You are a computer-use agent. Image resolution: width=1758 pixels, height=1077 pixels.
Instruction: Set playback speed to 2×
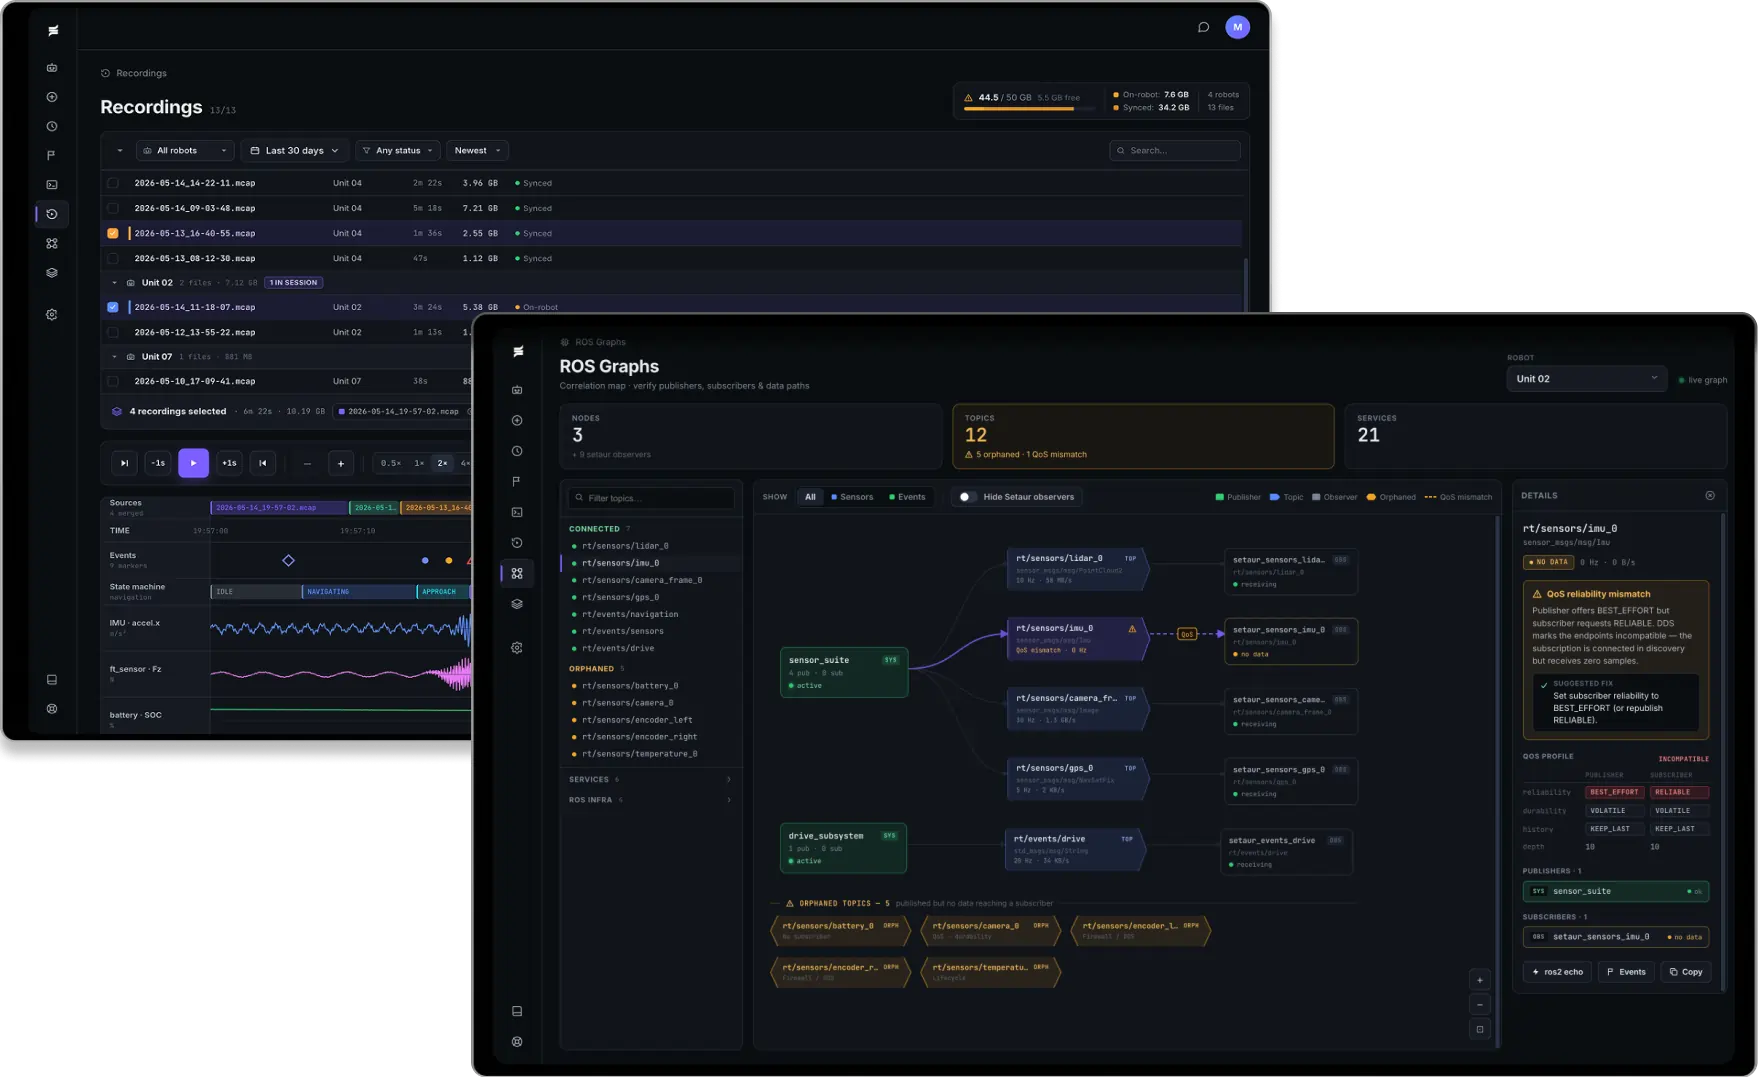point(442,463)
